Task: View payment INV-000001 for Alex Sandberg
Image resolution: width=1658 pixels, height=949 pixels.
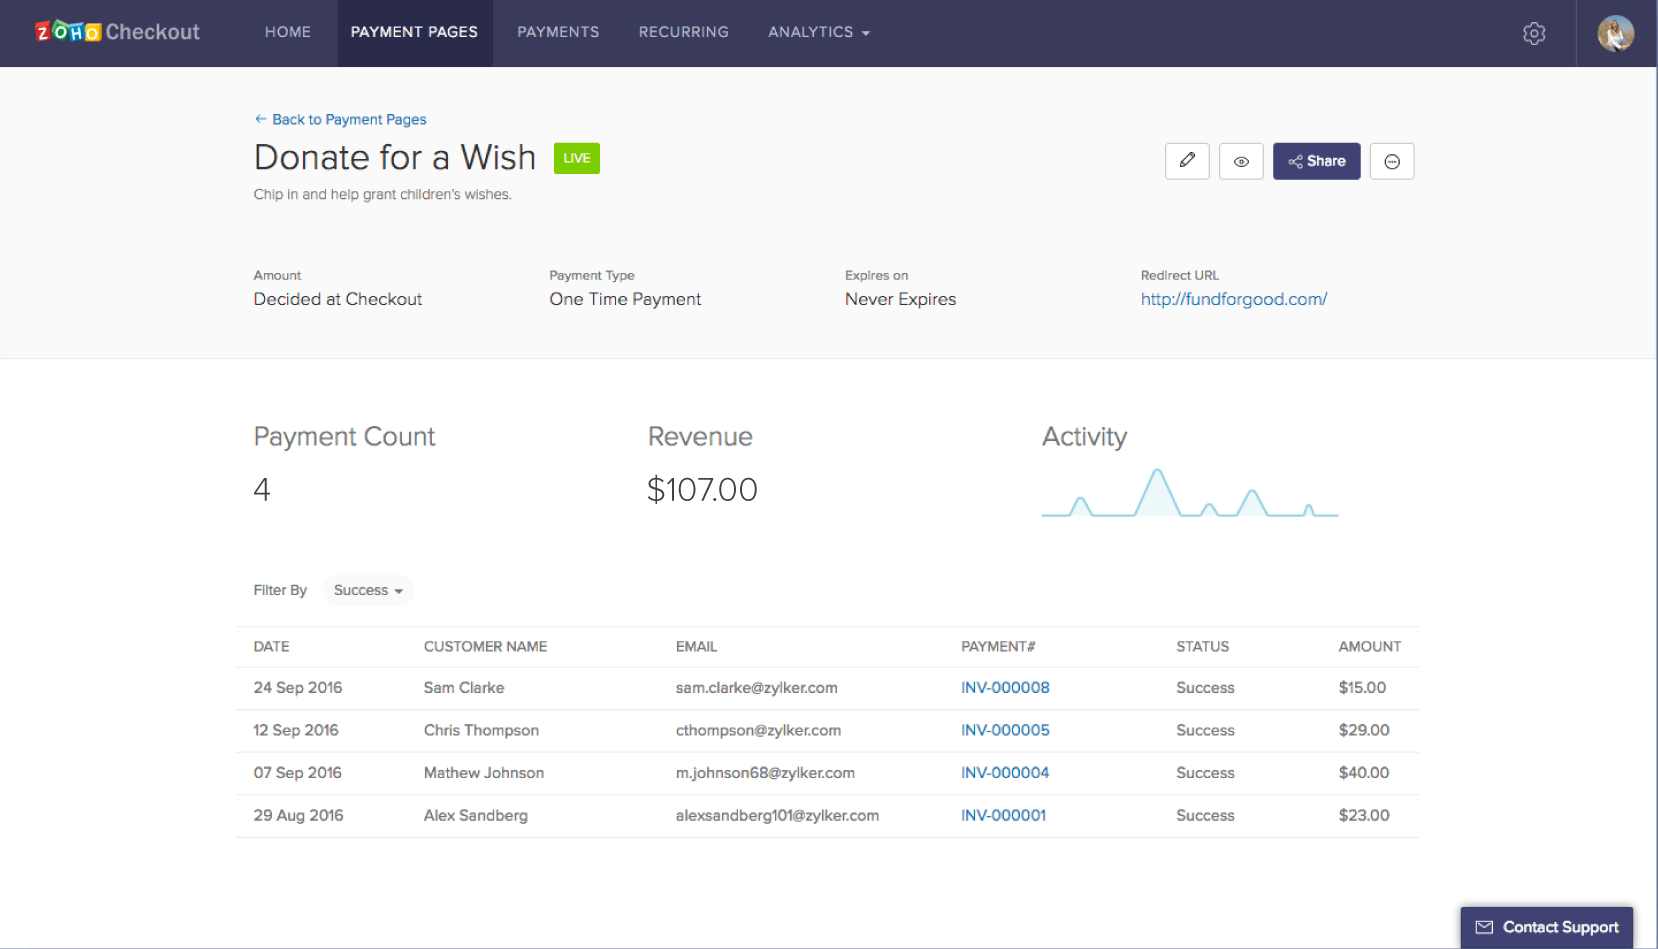Action: point(1003,815)
